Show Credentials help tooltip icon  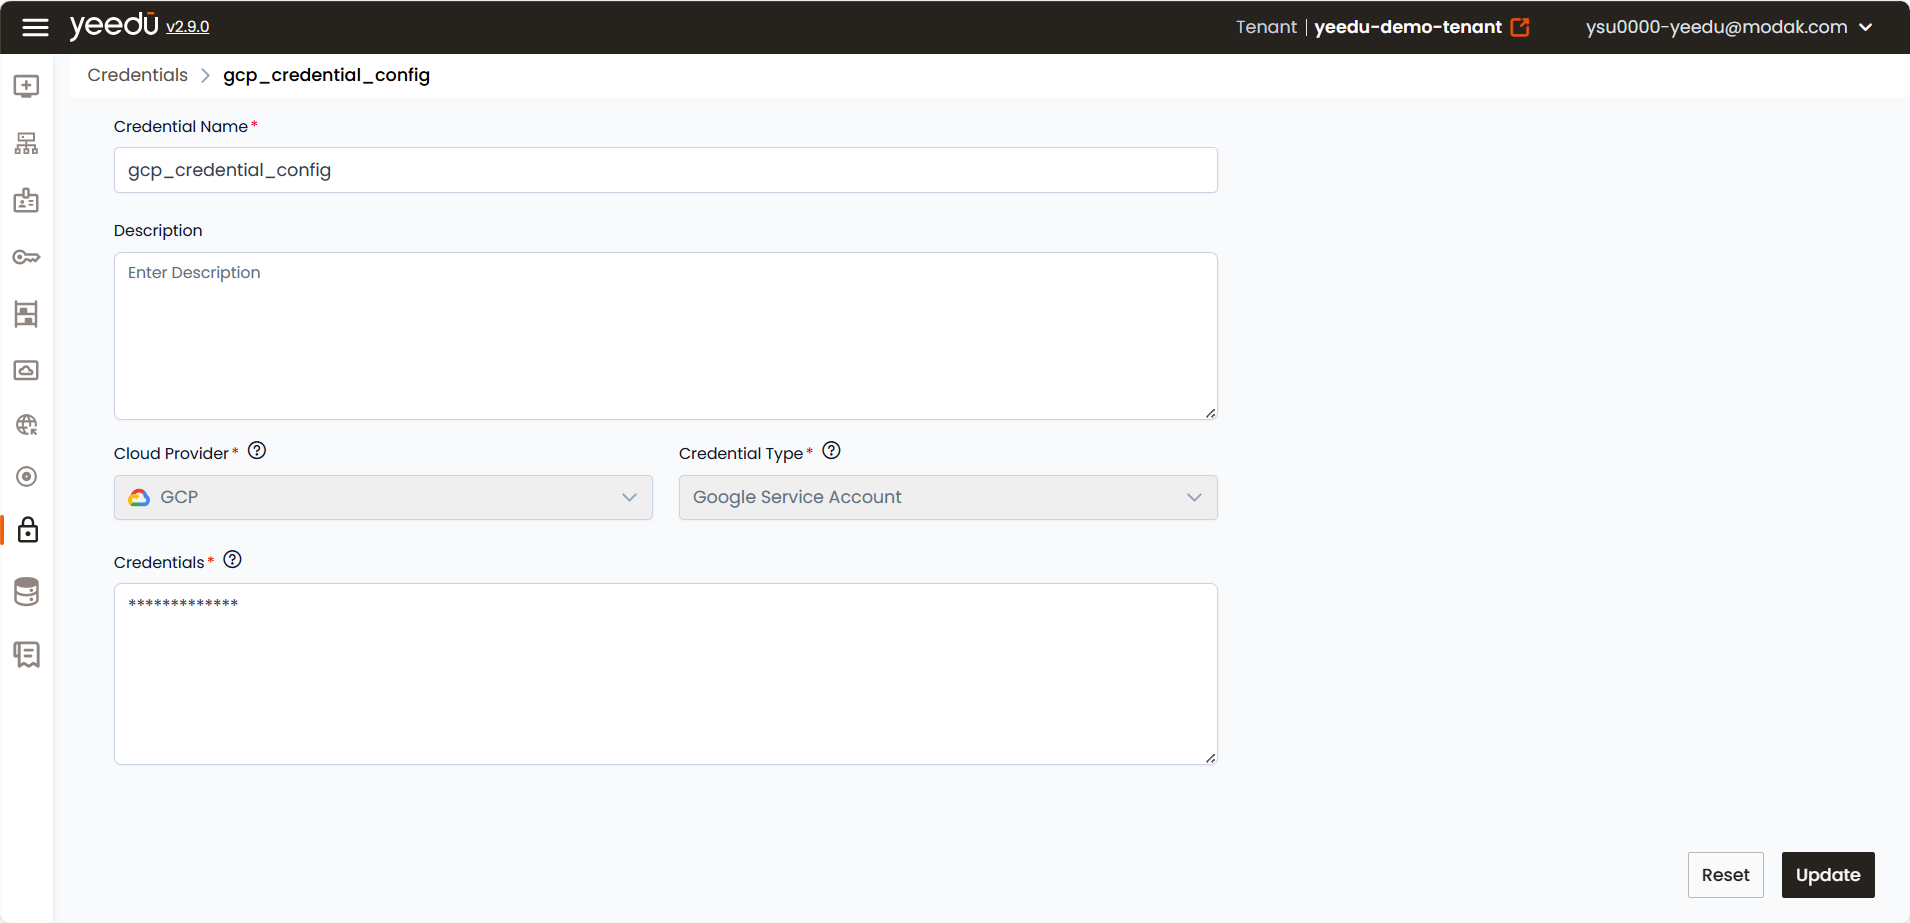click(x=233, y=559)
